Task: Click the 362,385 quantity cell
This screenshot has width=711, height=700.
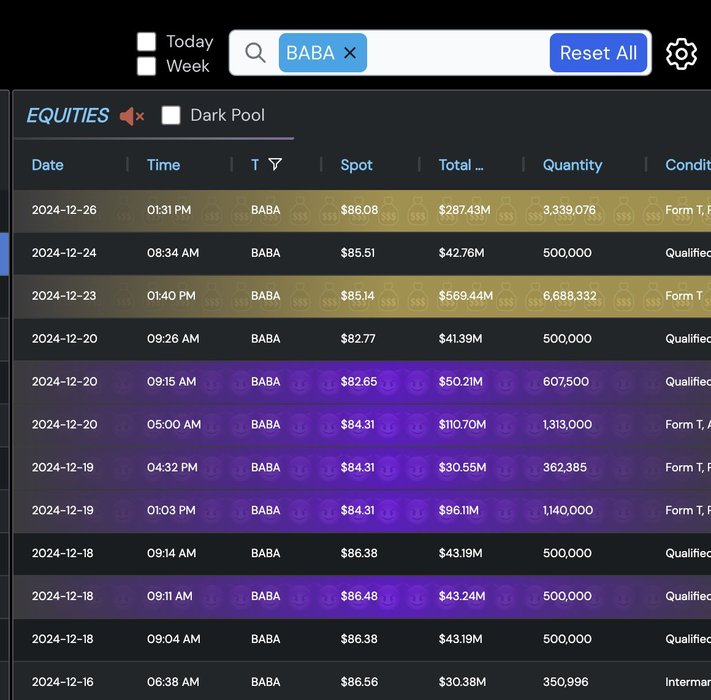Action: coord(565,467)
